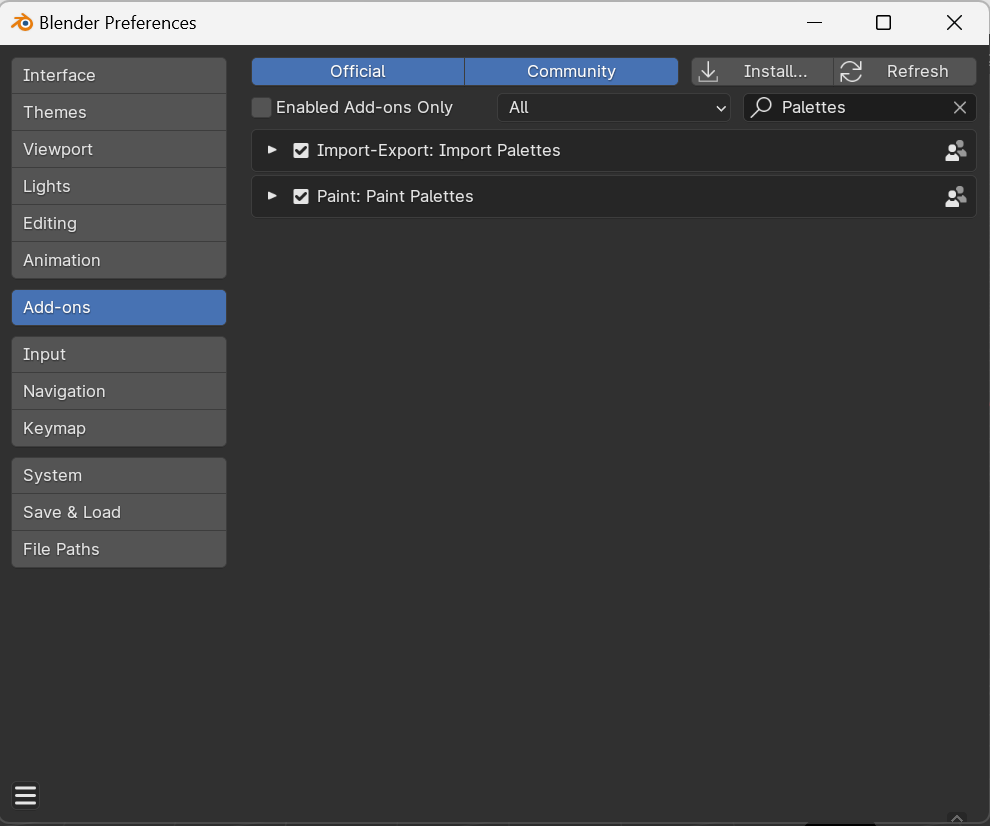The width and height of the screenshot is (990, 826).
Task: Open the All category dropdown
Action: point(614,107)
